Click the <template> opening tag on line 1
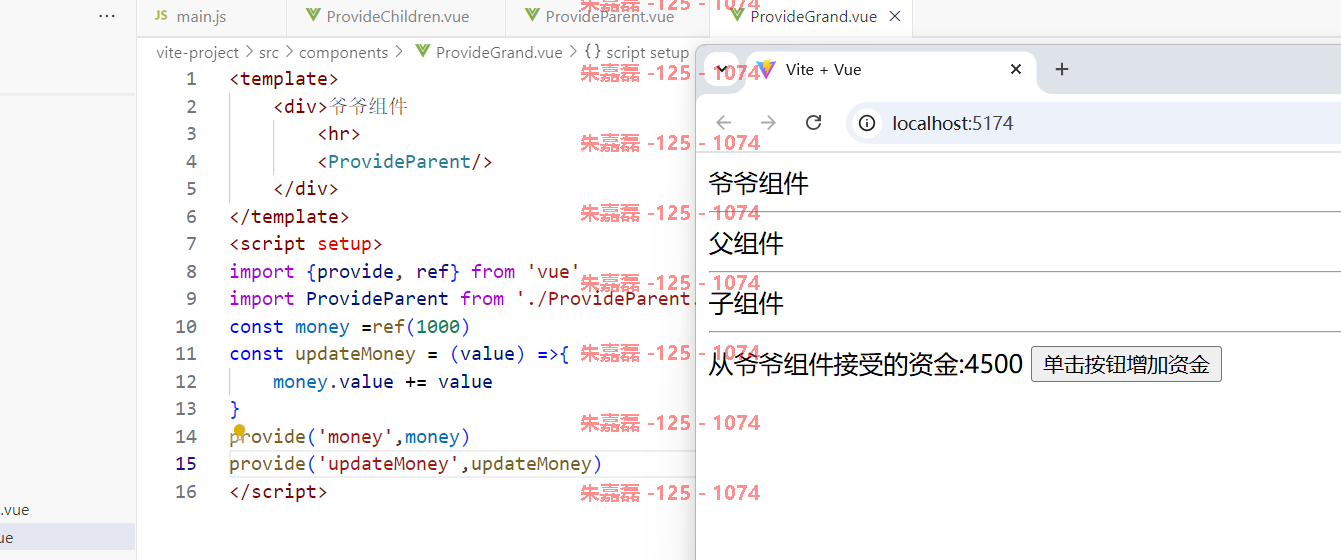Image resolution: width=1341 pixels, height=560 pixels. coord(284,79)
